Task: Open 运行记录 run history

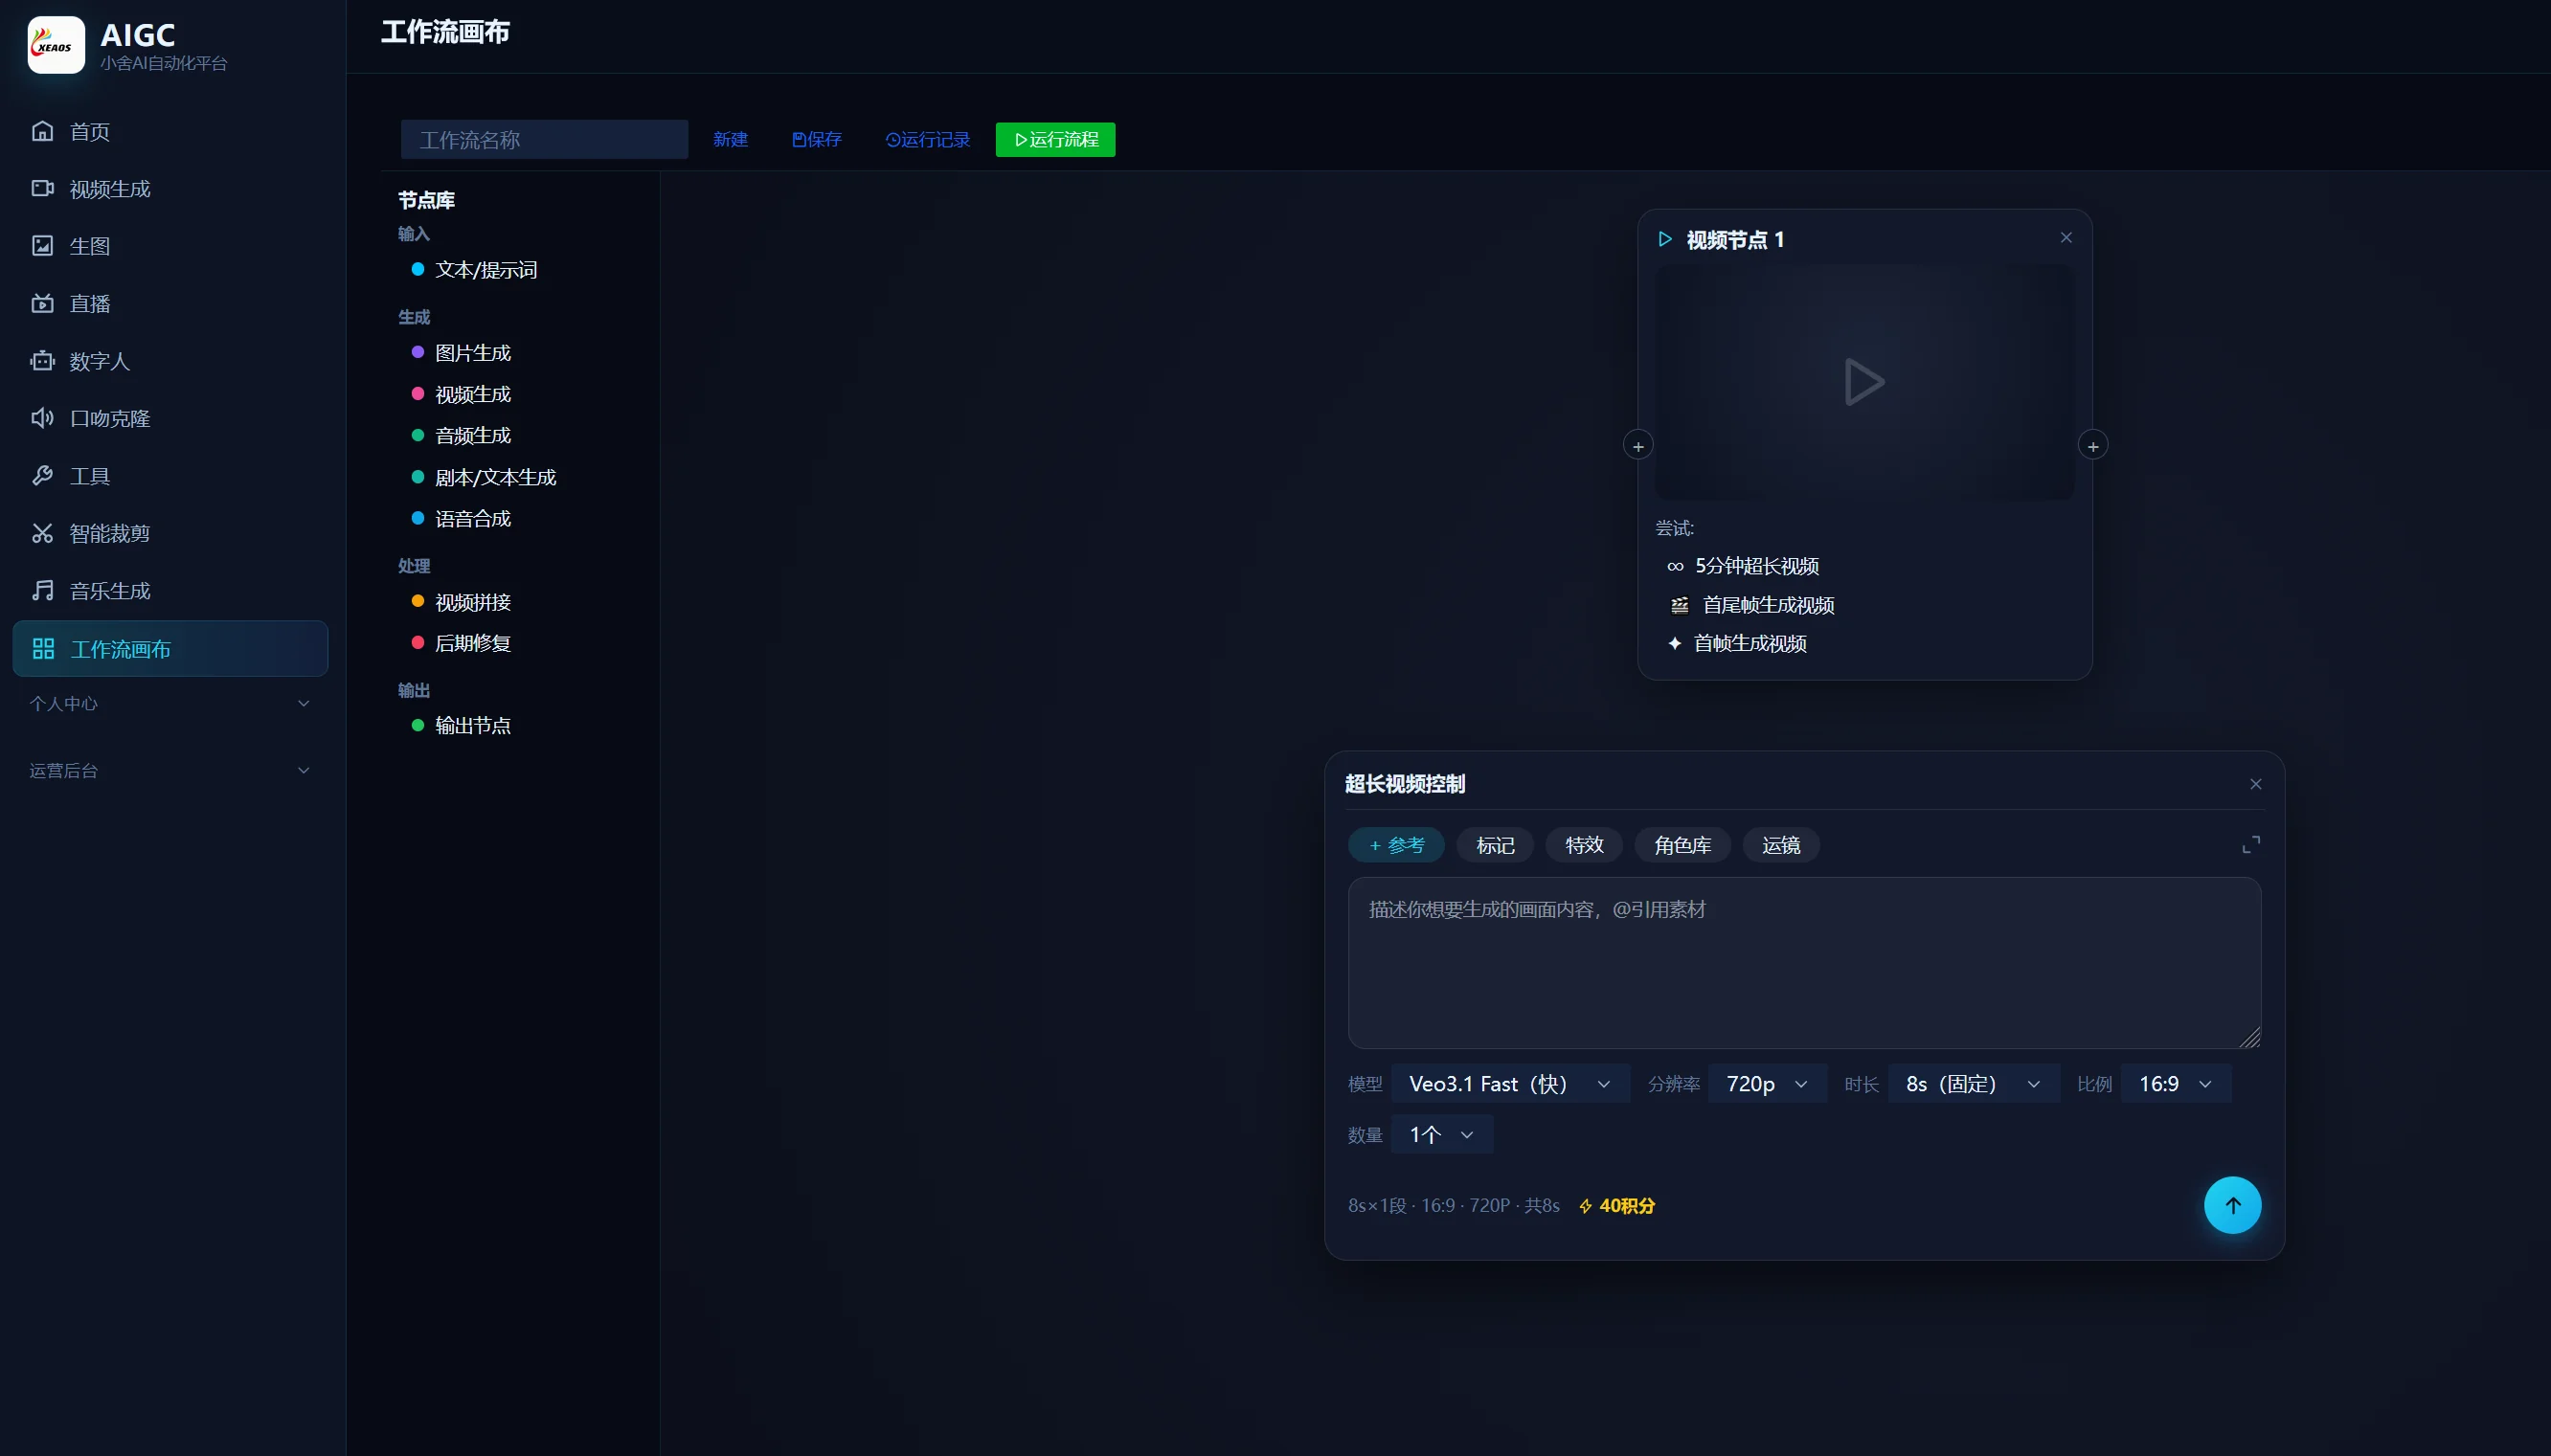Action: (928, 140)
